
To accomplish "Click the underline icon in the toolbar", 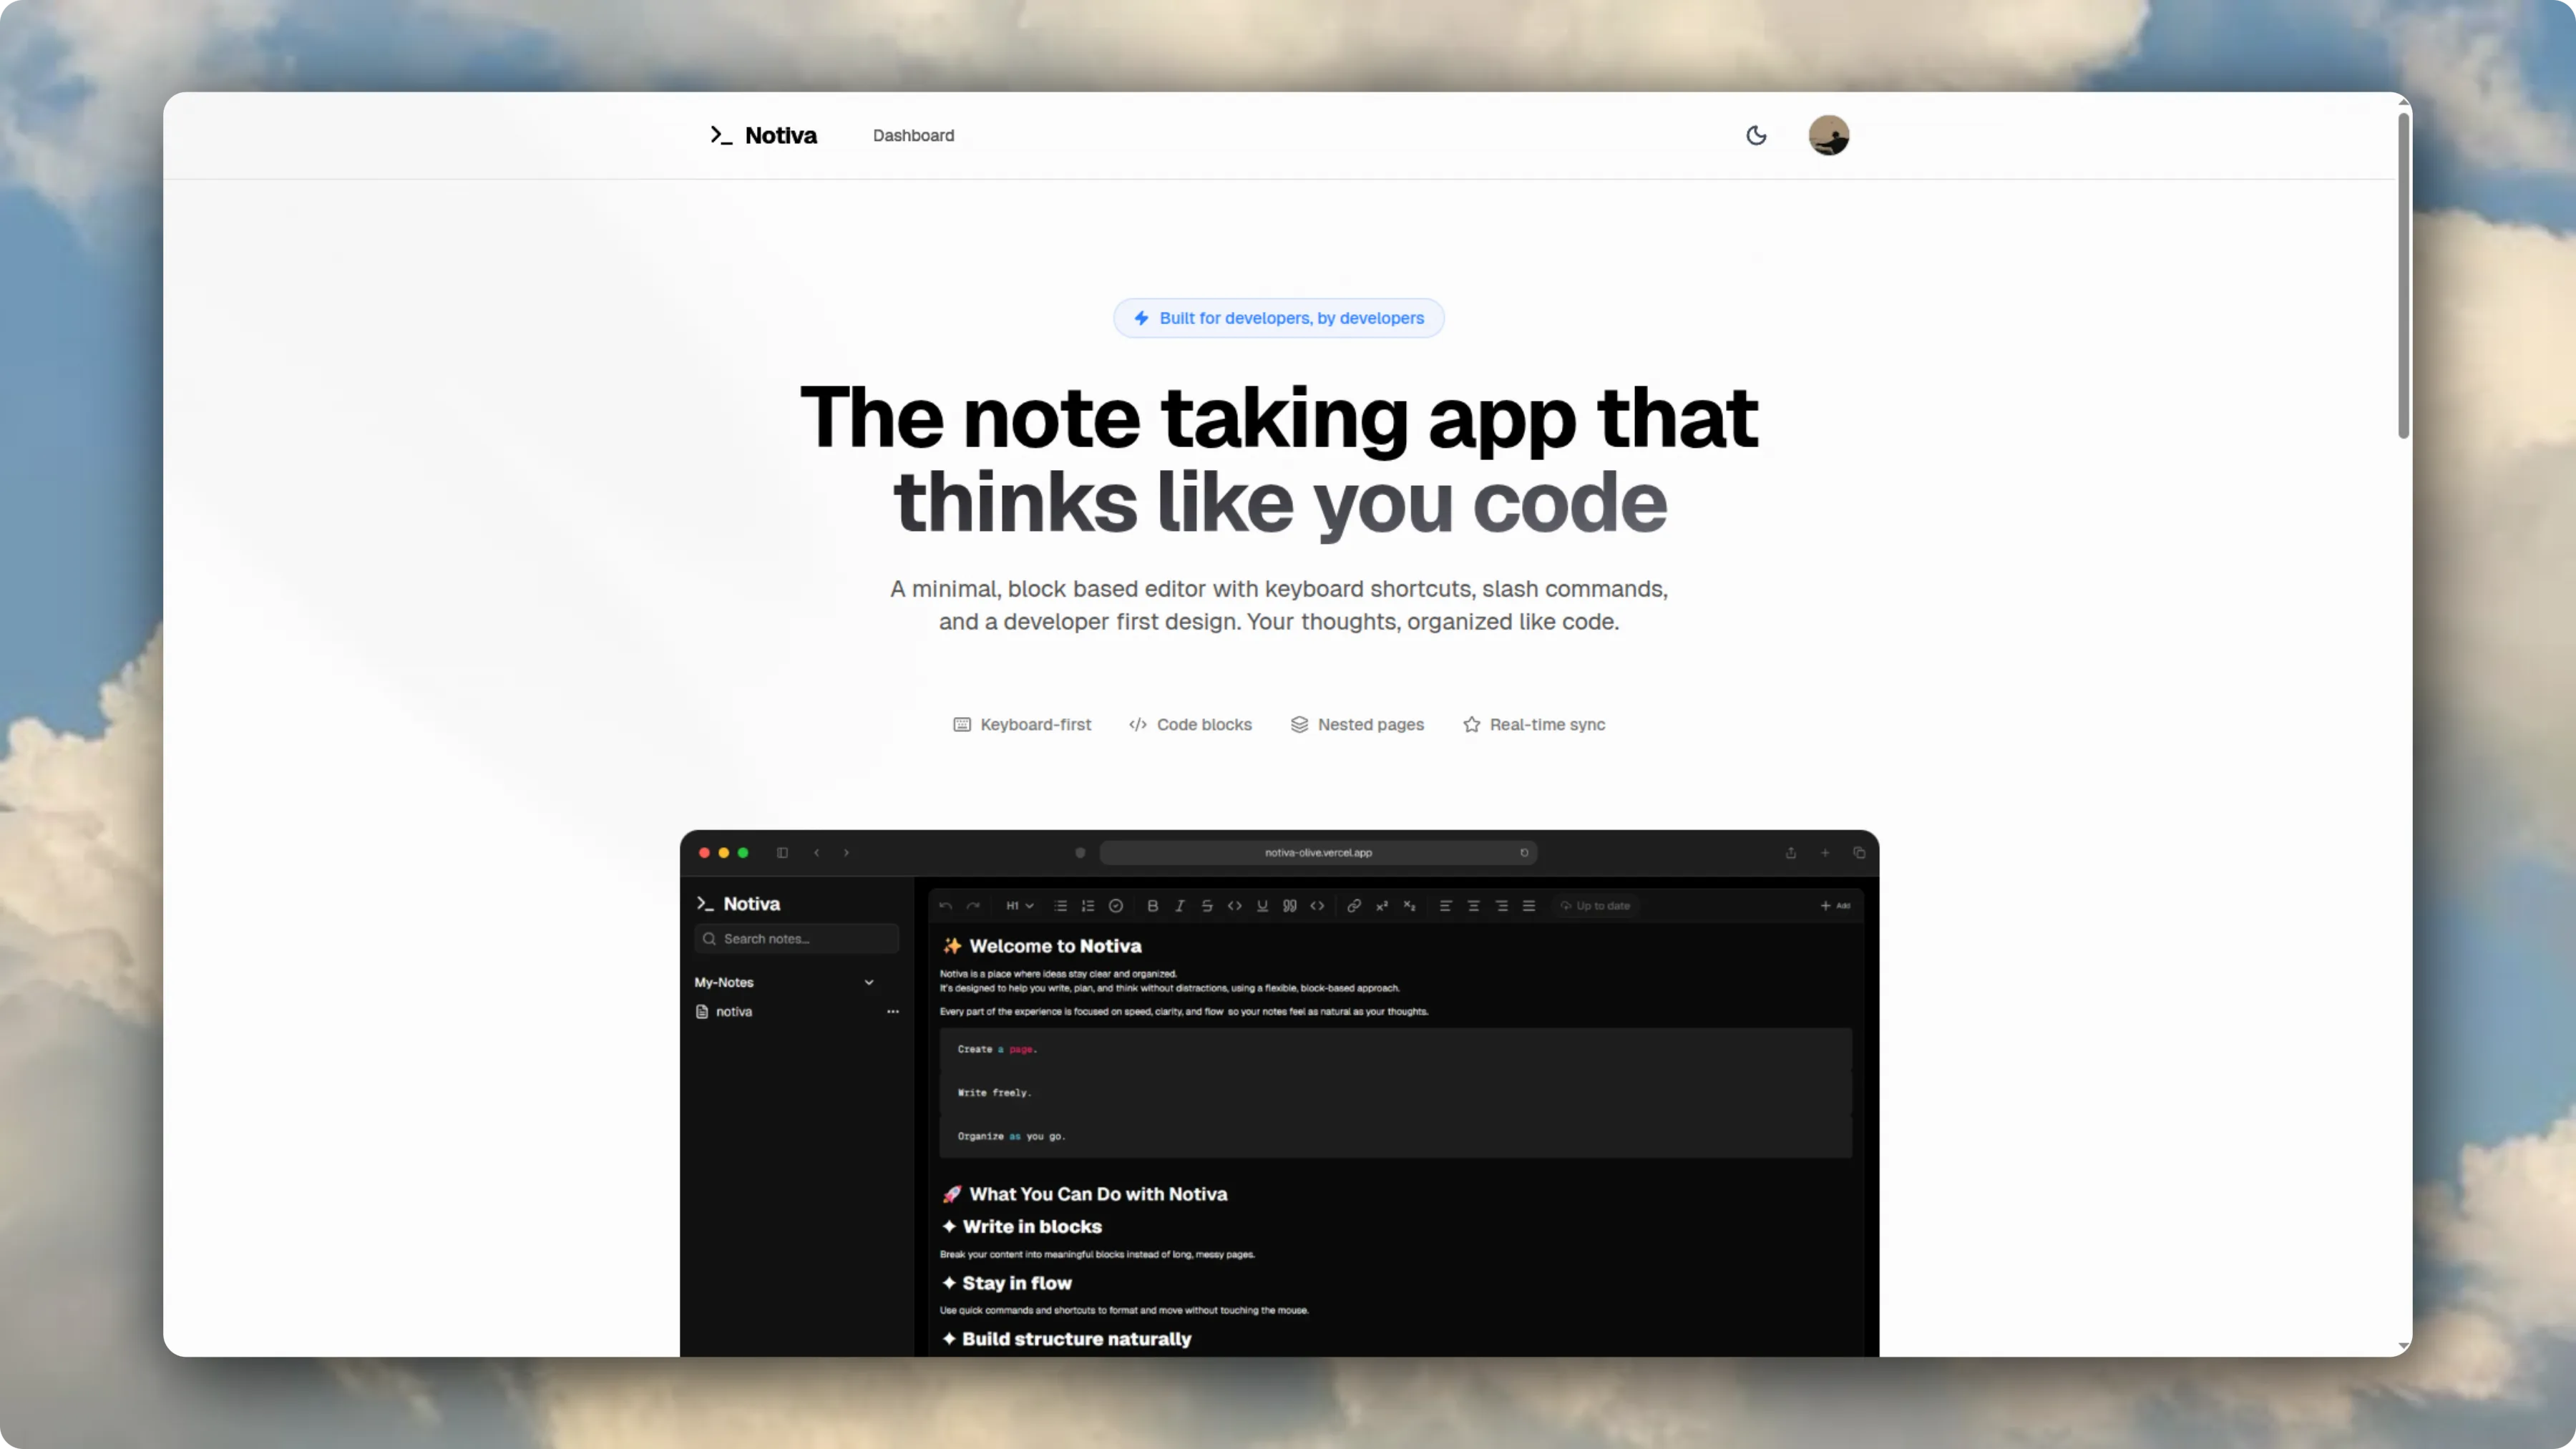I will click(1262, 906).
